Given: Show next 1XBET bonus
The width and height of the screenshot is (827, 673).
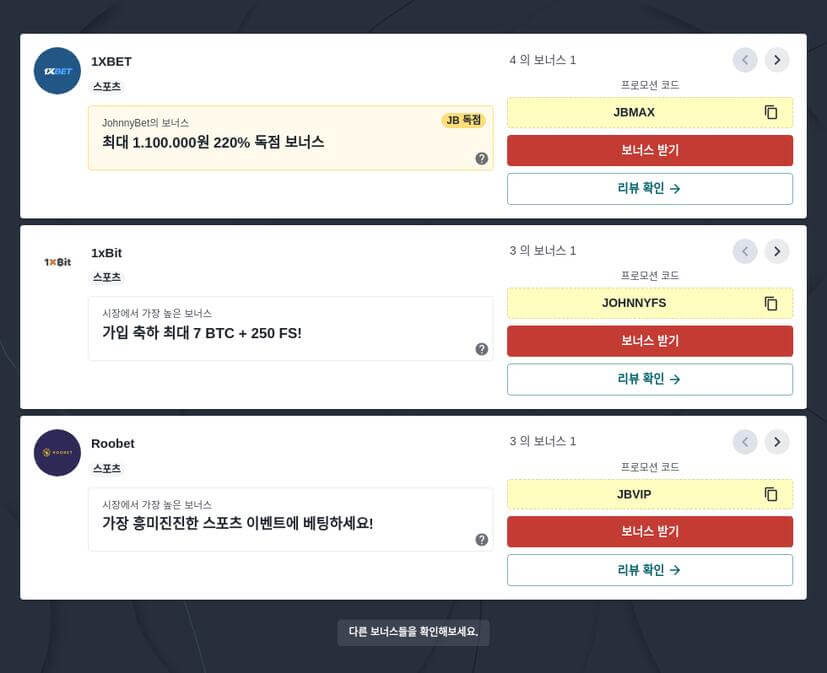Looking at the screenshot, I should point(777,60).
